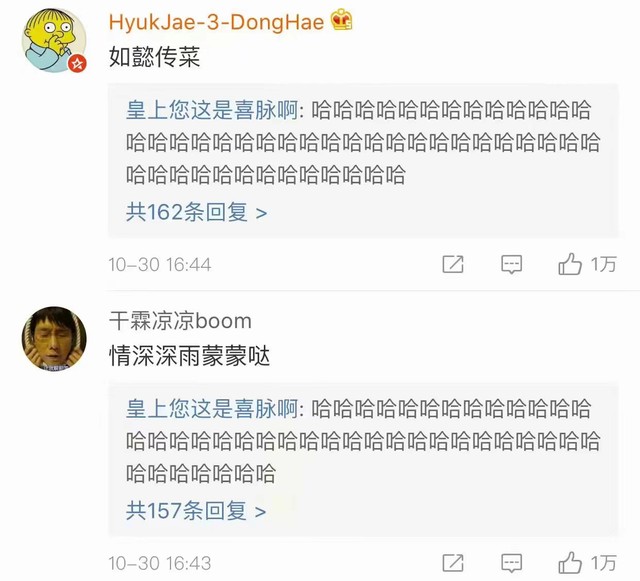
Task: Open the 干霖凉凉boom username profile
Action: 180,321
